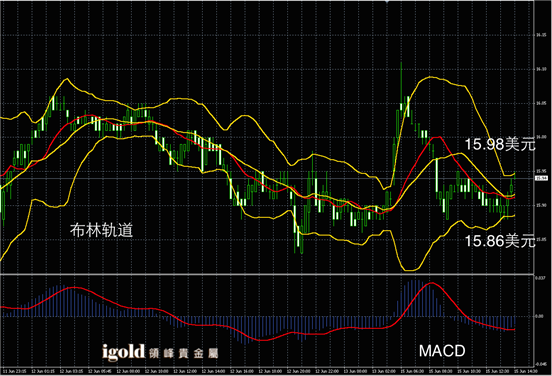Select the 16.10 price axis label
Viewport: 552px width, 376px height.
tap(541, 69)
